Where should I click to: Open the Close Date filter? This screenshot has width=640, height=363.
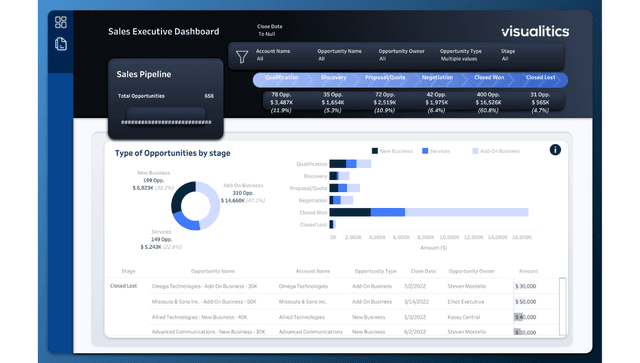270,30
